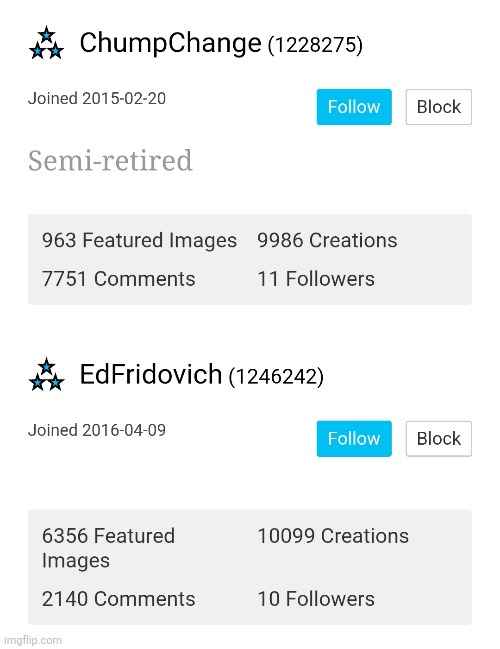
Task: Click the Semi-retired tagline text
Action: click(x=110, y=160)
